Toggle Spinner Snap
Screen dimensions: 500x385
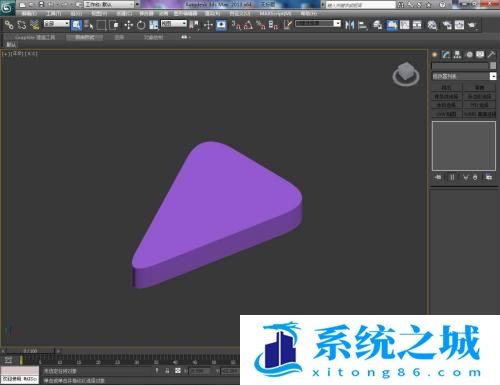pos(273,25)
